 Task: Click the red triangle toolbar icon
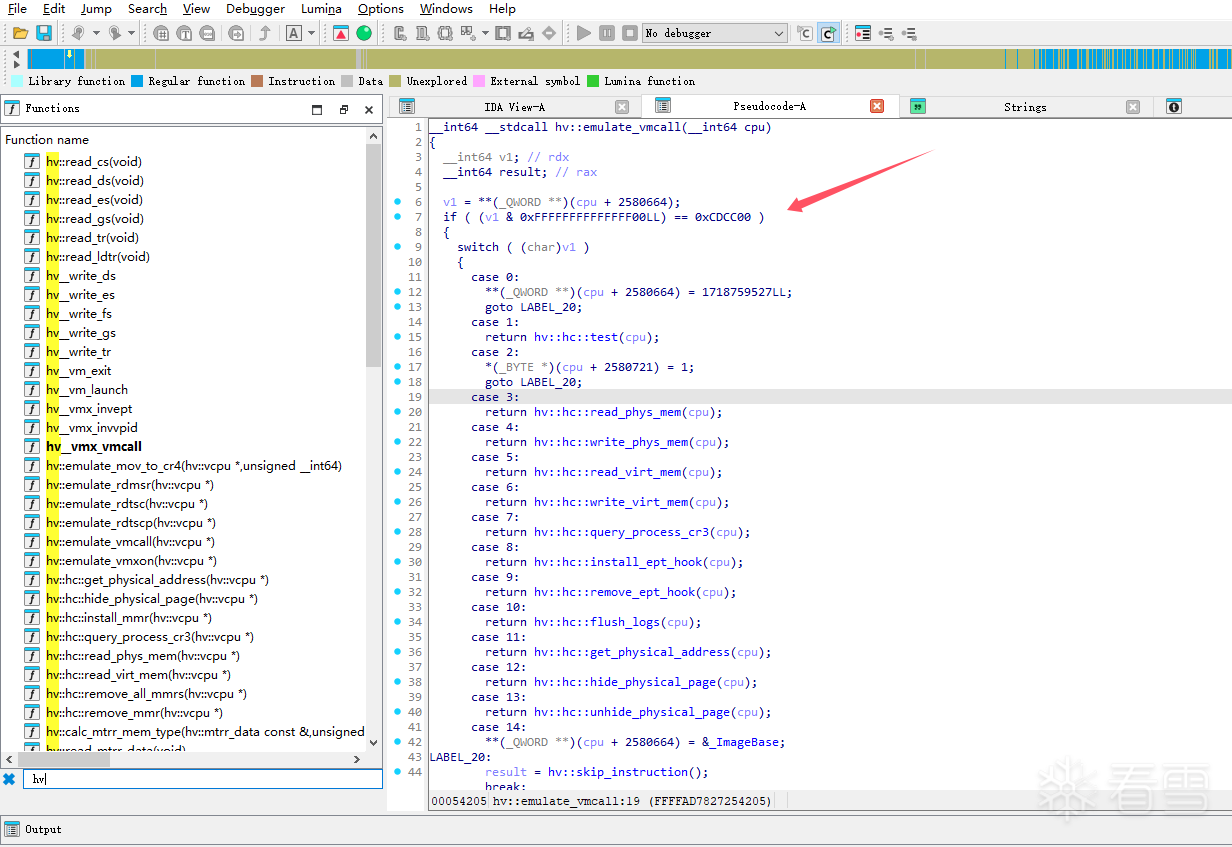[341, 33]
